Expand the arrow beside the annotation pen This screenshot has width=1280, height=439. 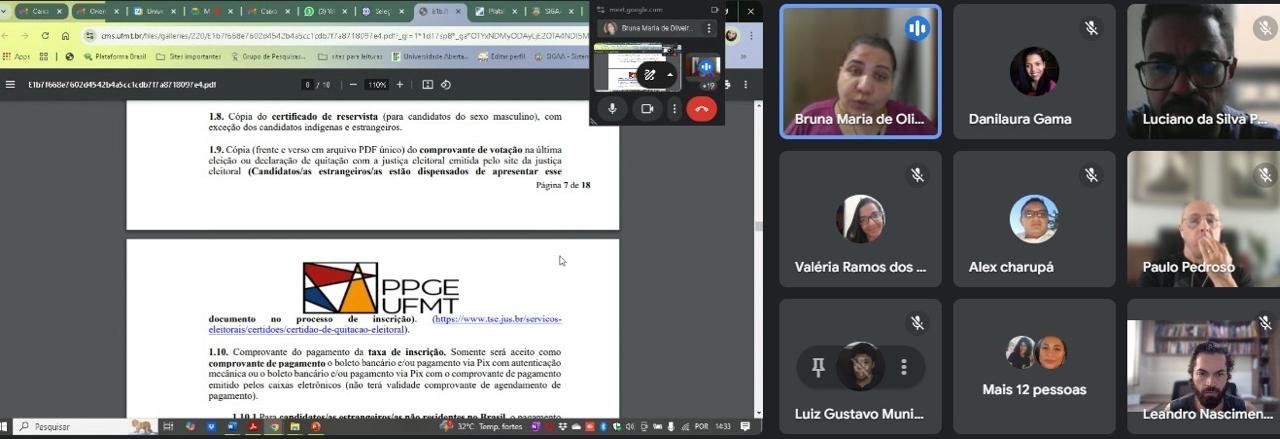click(x=669, y=75)
